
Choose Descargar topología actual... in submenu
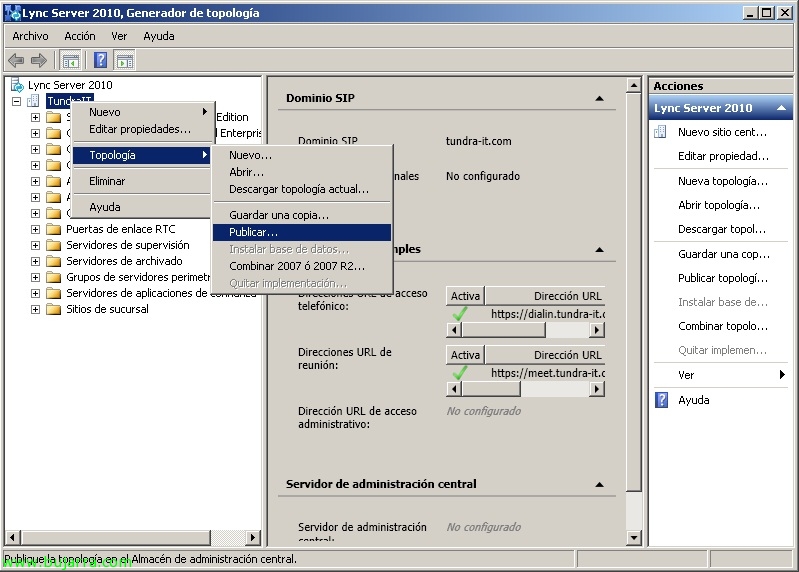pyautogui.click(x=302, y=189)
